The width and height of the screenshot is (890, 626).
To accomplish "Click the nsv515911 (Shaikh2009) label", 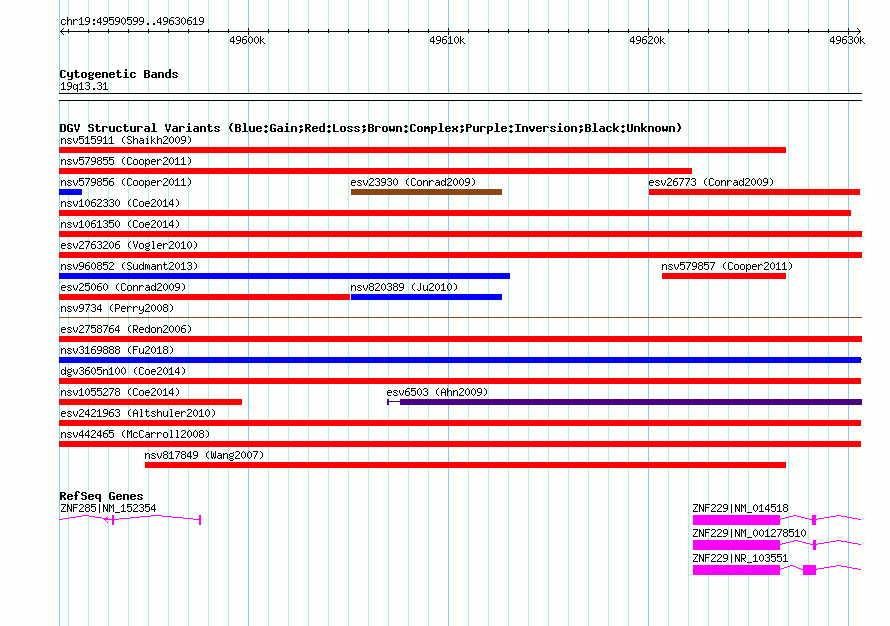I will click(126, 140).
